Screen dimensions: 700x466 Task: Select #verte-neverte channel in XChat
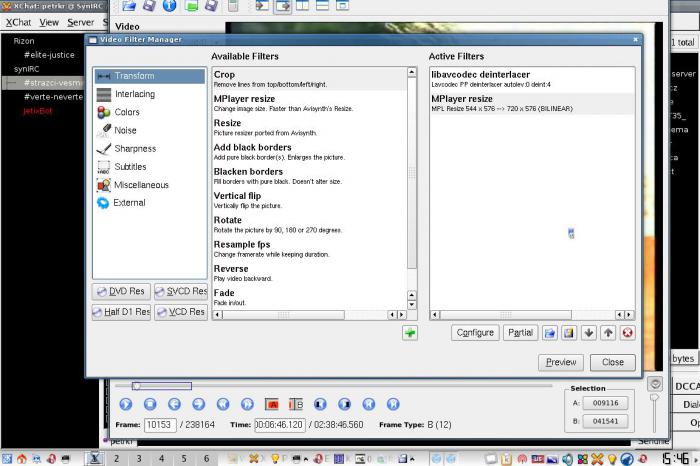pyautogui.click(x=53, y=97)
